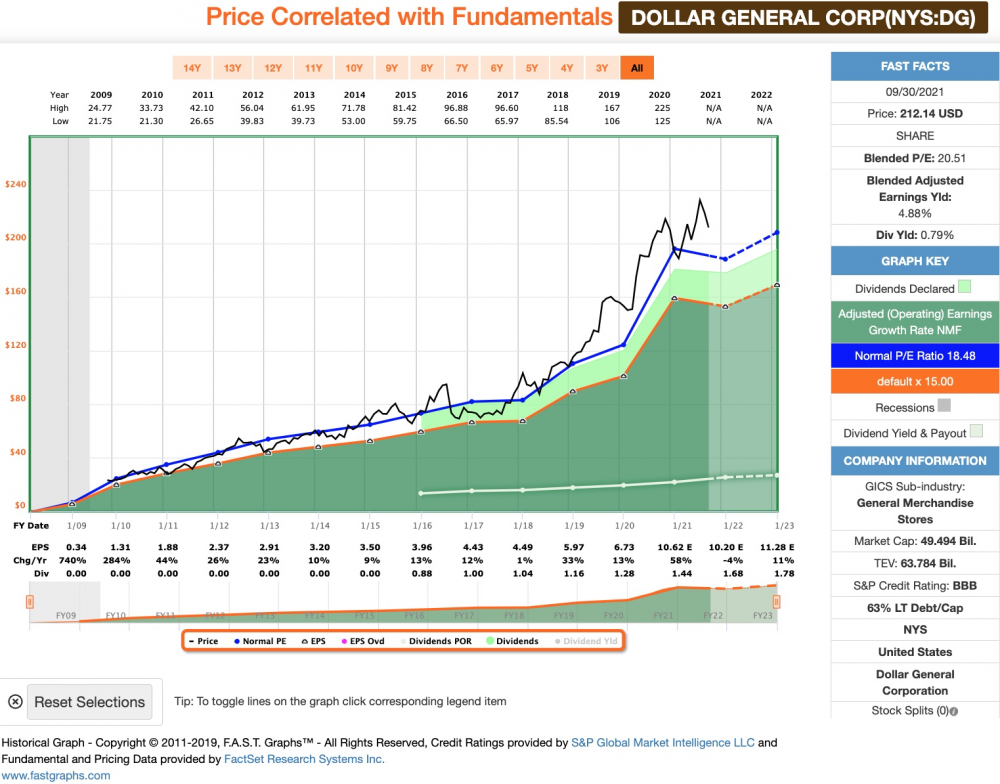This screenshot has height=784, width=1000.
Task: Click the DOLLAR GENERAL CORP(NYS:DG) title
Action: pos(803,18)
